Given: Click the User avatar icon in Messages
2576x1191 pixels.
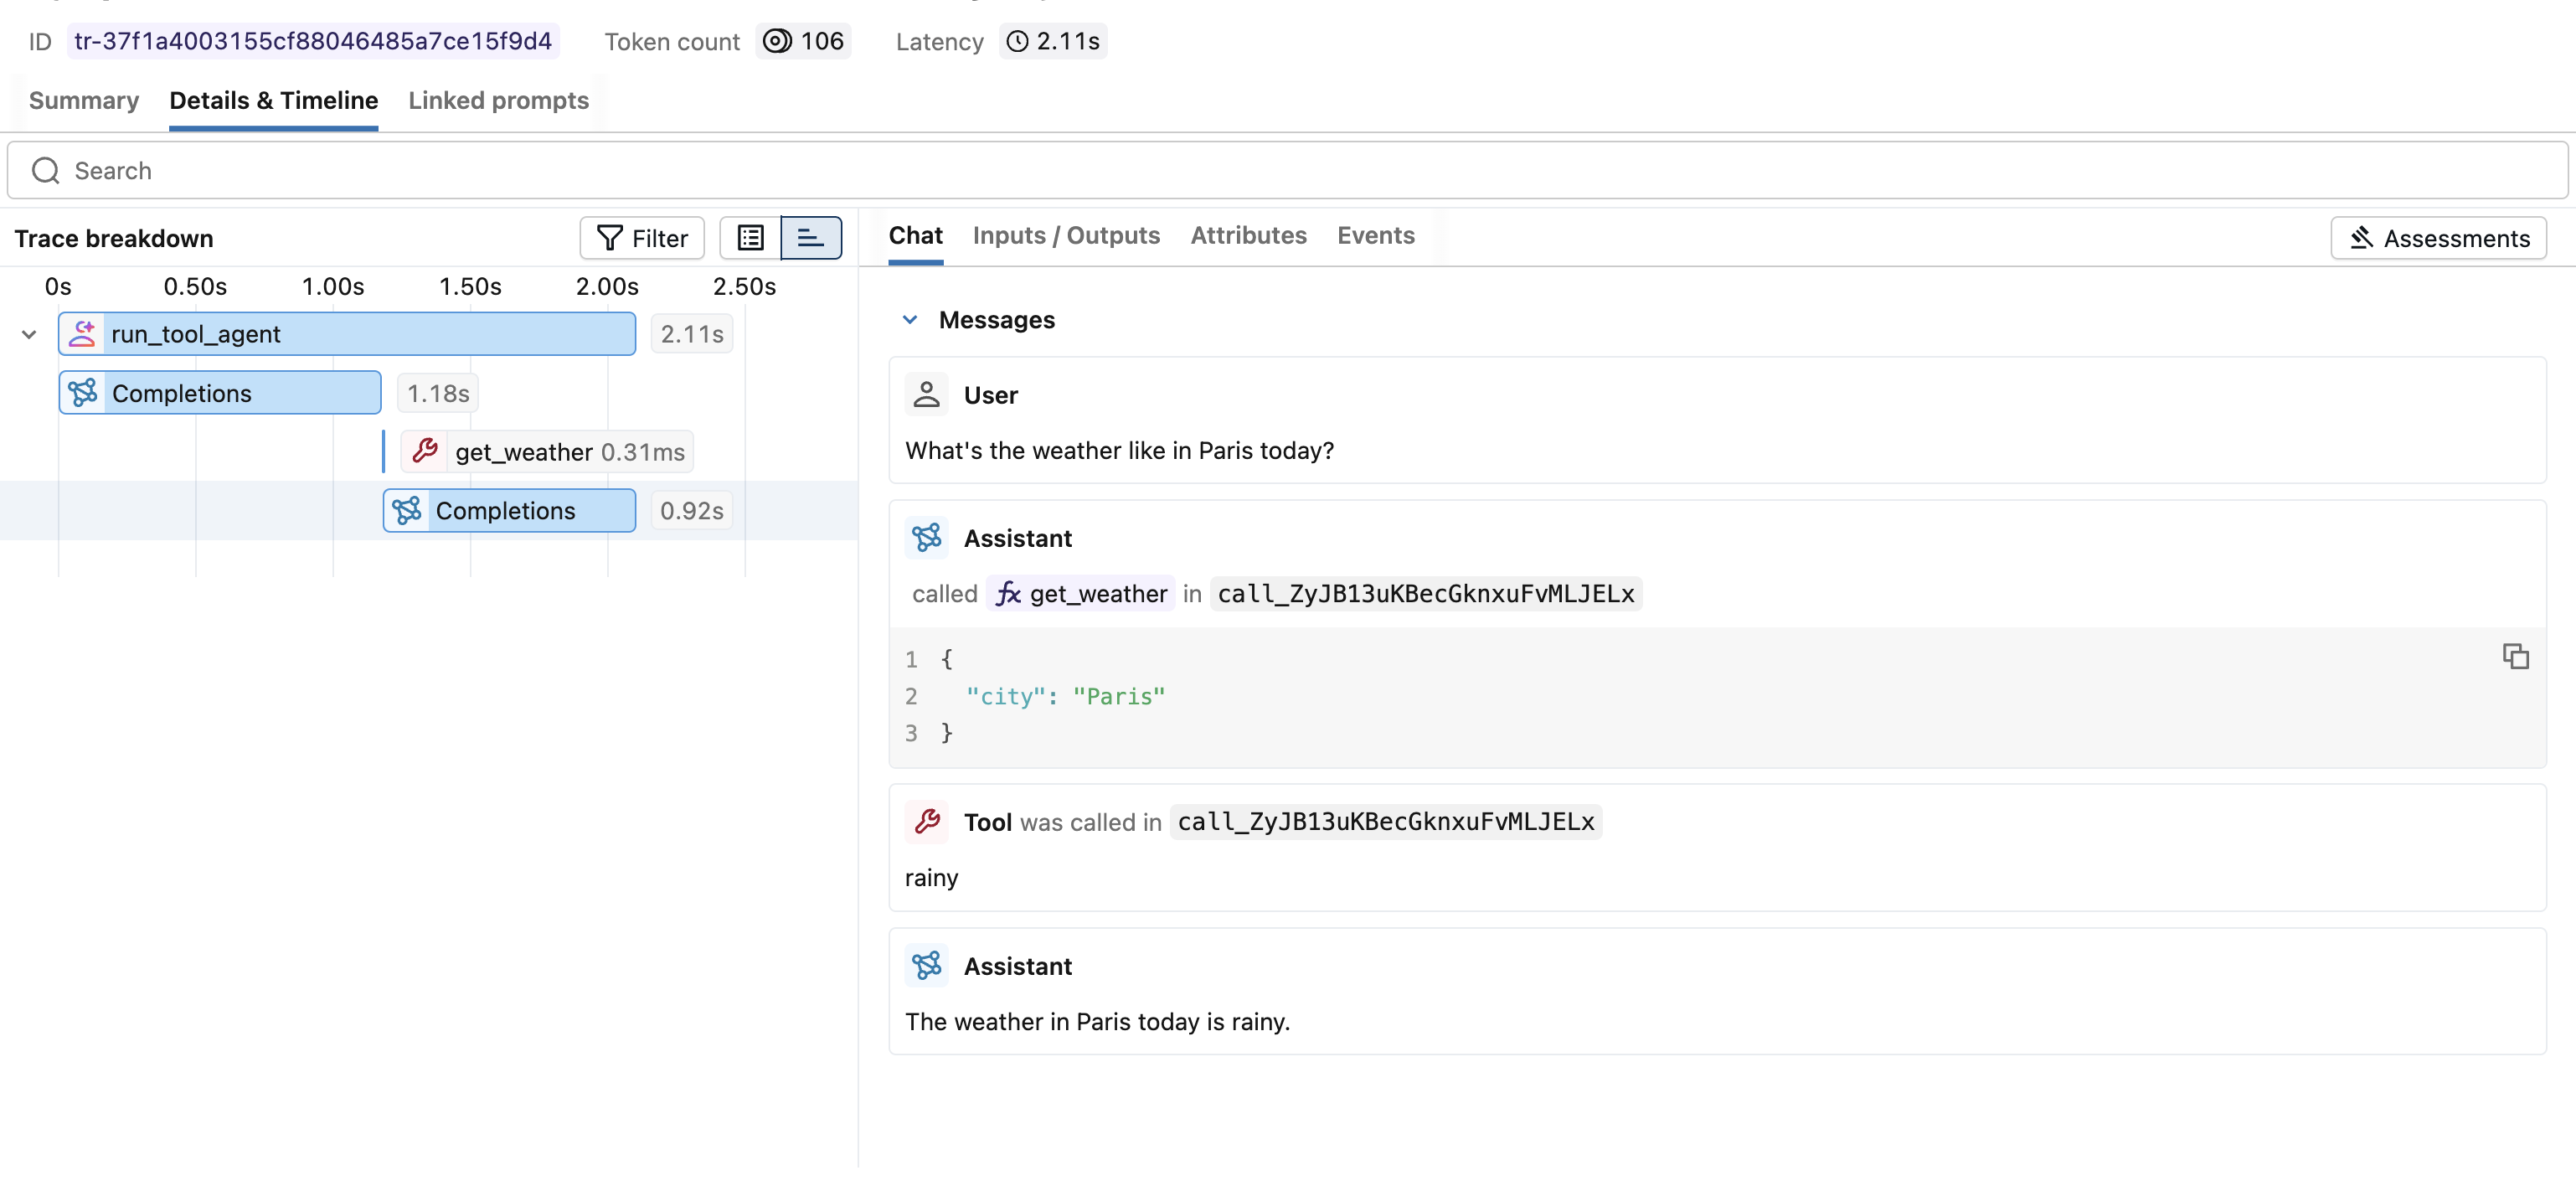Looking at the screenshot, I should (x=926, y=394).
